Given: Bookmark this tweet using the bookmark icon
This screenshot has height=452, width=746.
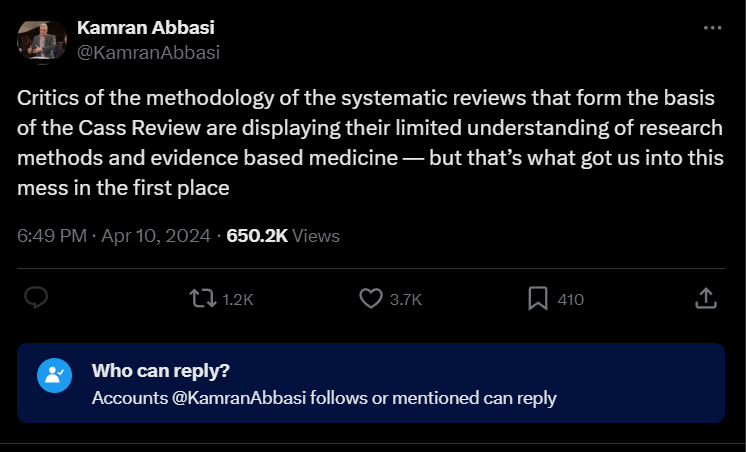Looking at the screenshot, I should pyautogui.click(x=537, y=298).
